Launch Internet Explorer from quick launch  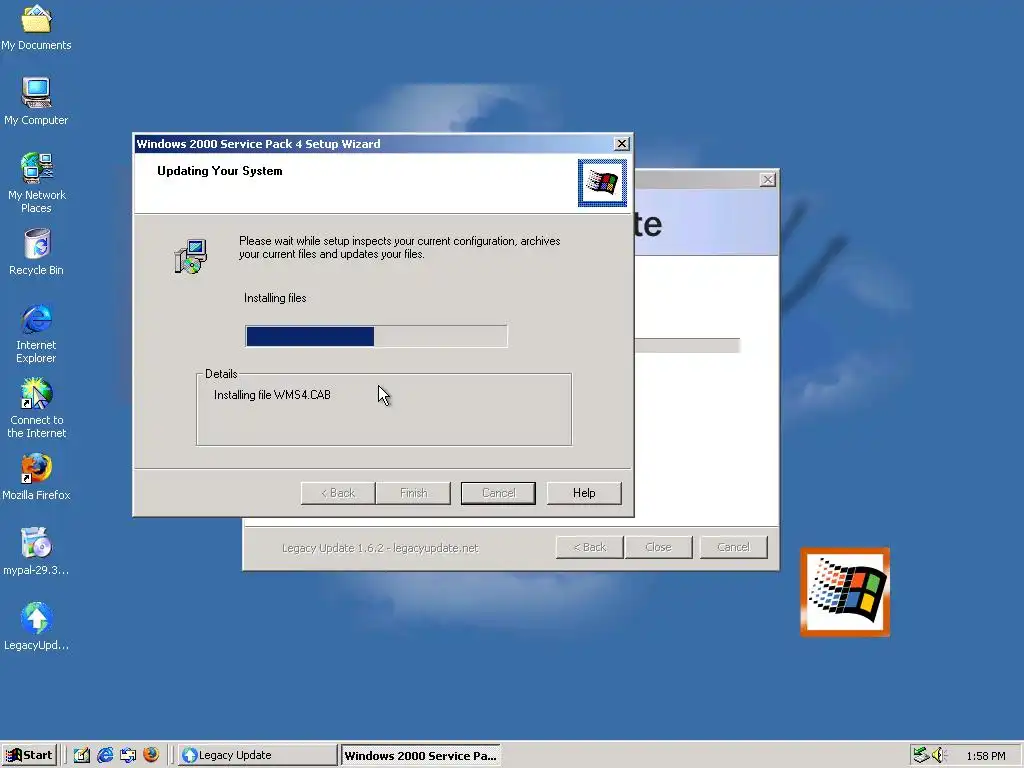[105, 755]
